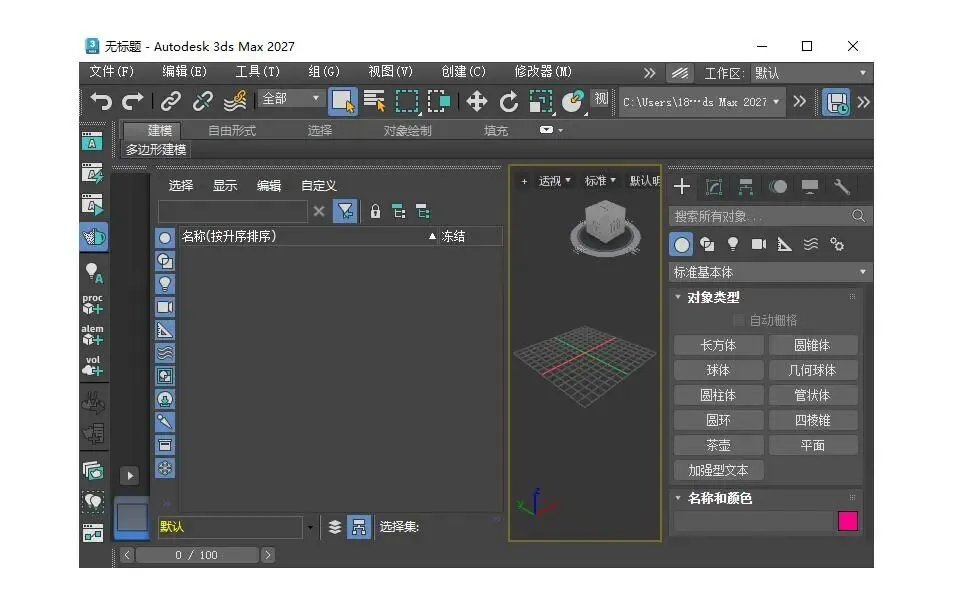Switch create category to Lights
The height and width of the screenshot is (602, 953).
click(x=733, y=244)
